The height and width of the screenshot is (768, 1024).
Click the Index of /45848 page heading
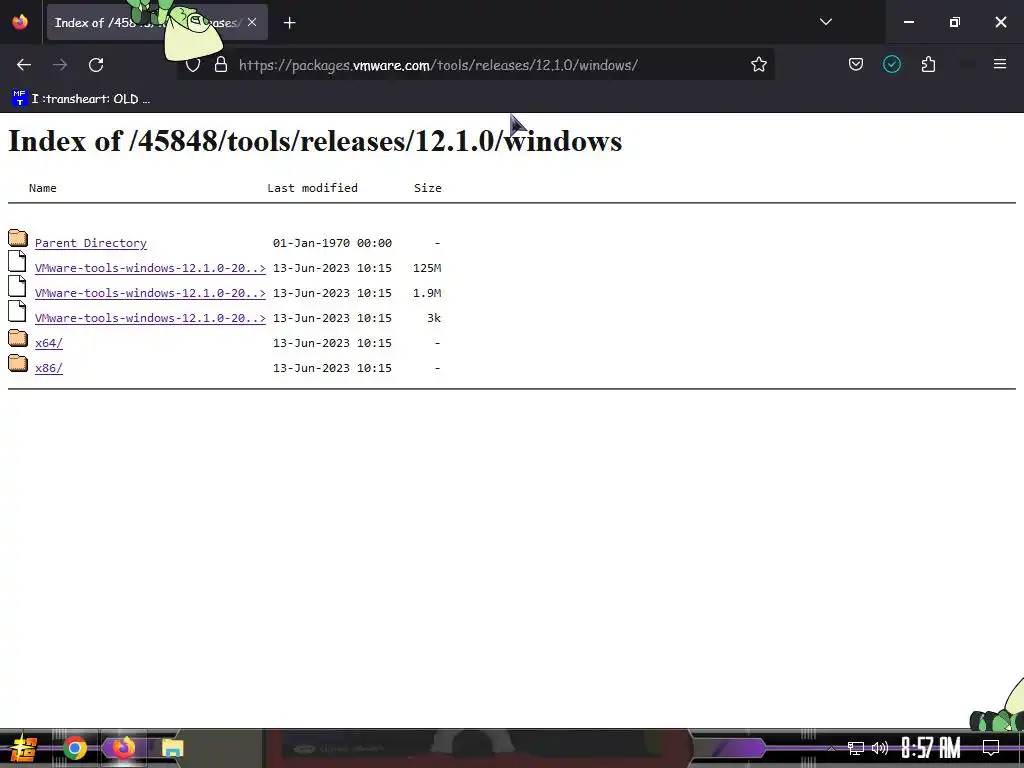pos(315,141)
